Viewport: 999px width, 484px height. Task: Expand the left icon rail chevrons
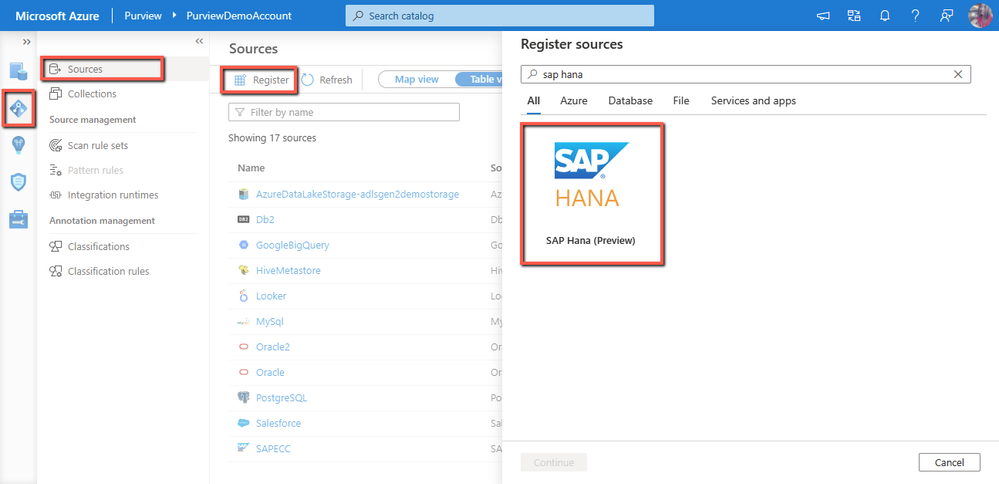(26, 42)
